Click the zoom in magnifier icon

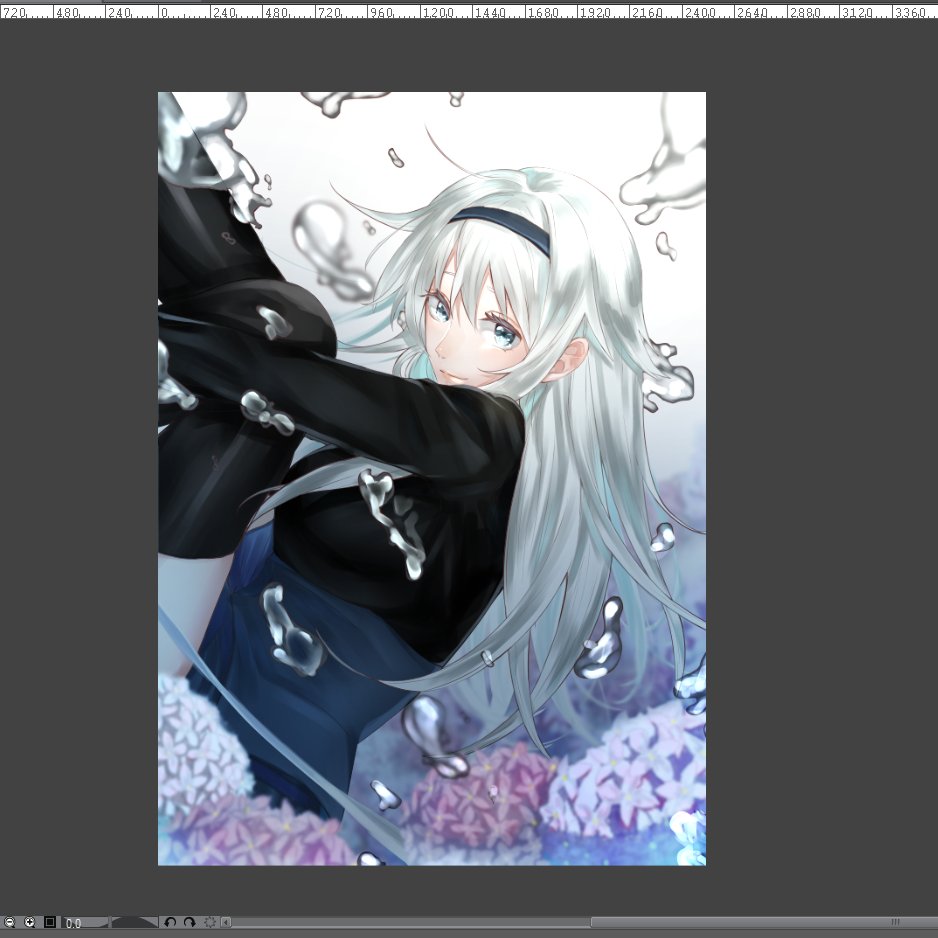pyautogui.click(x=29, y=922)
